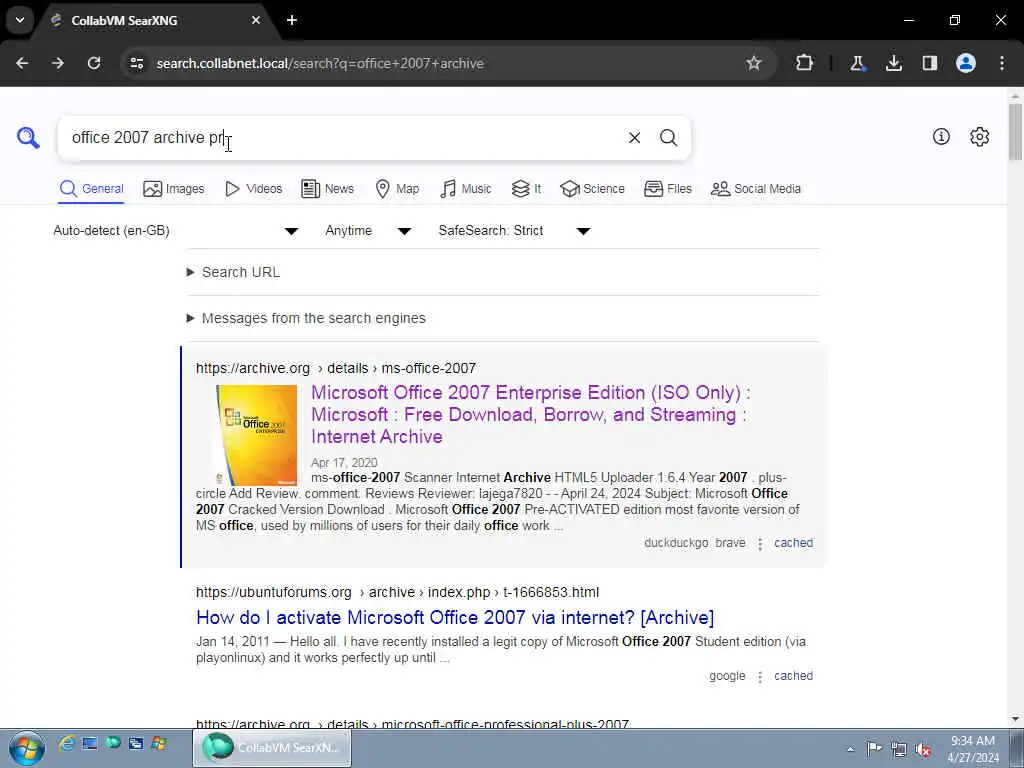Switch to the Map category
This screenshot has width=1024, height=768.
click(397, 189)
